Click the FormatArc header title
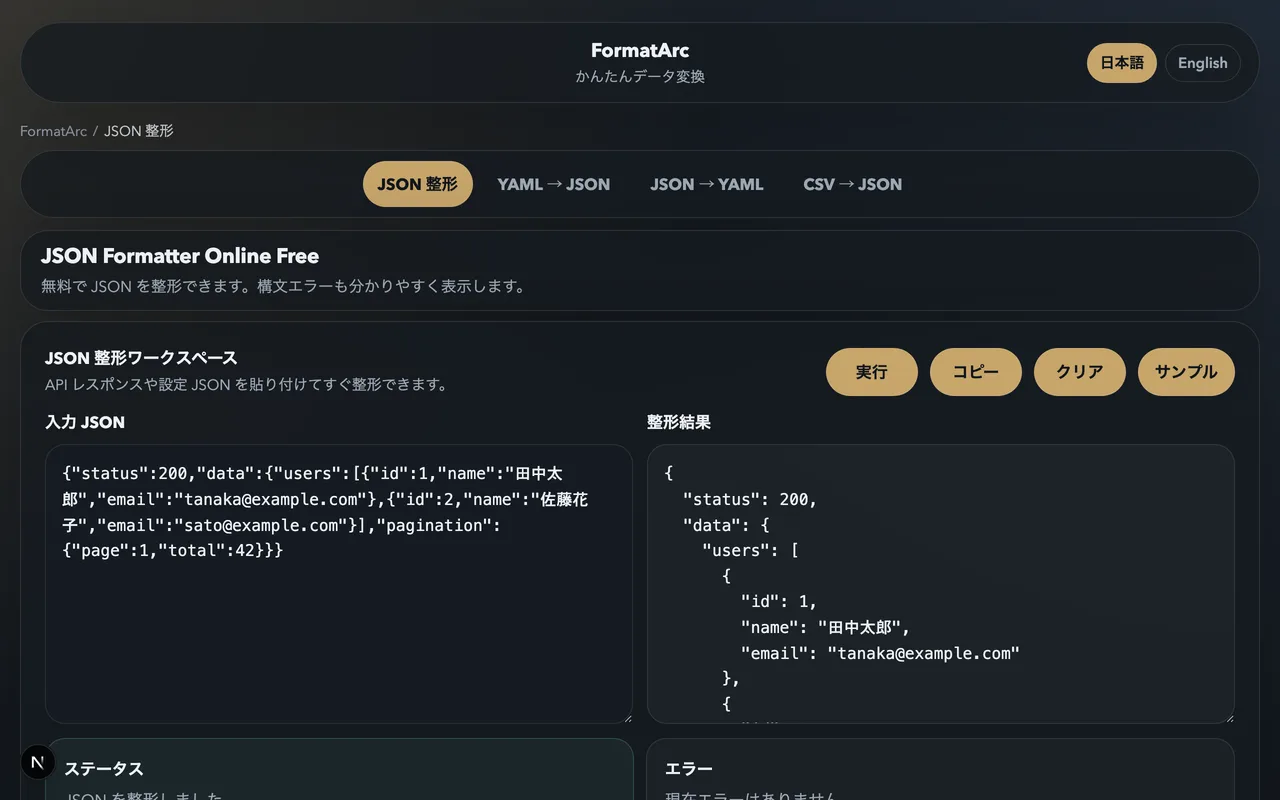Viewport: 1280px width, 800px height. (639, 50)
